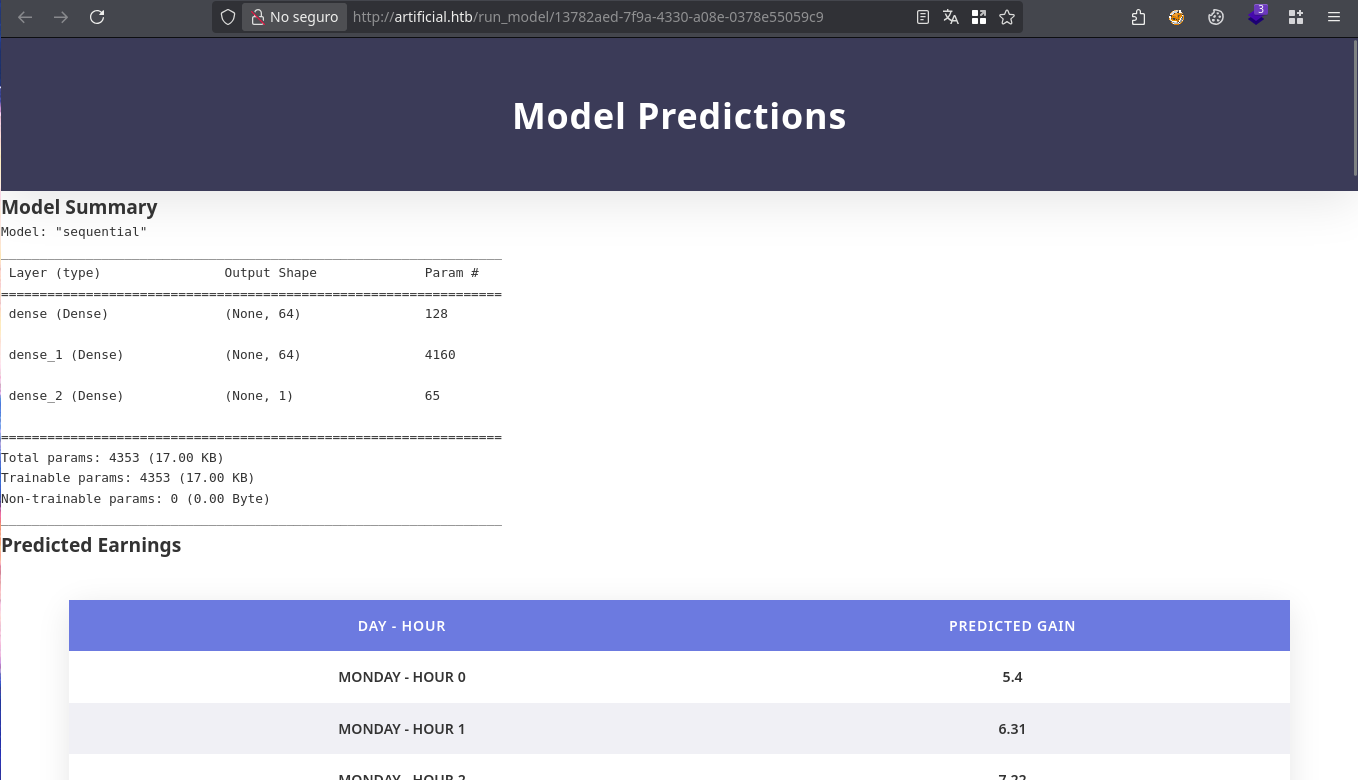Click the 'DAY - HOUR' table header

402,626
